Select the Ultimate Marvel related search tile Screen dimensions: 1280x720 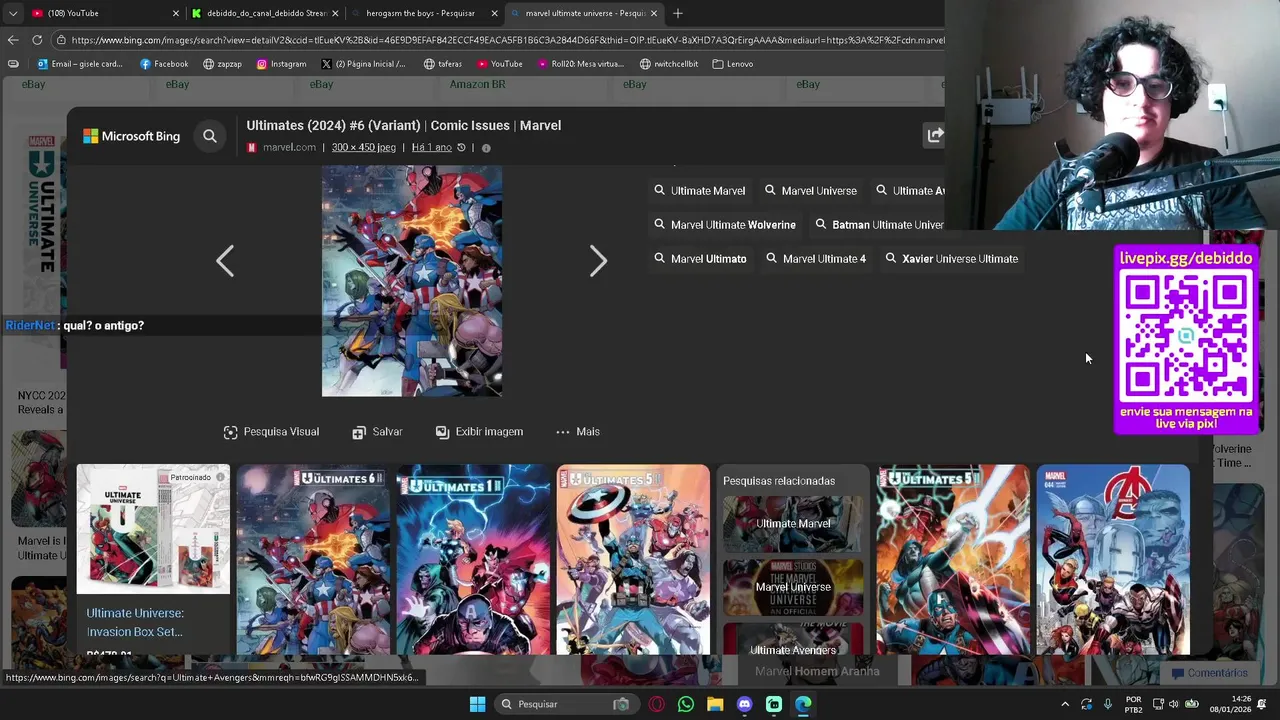click(793, 524)
